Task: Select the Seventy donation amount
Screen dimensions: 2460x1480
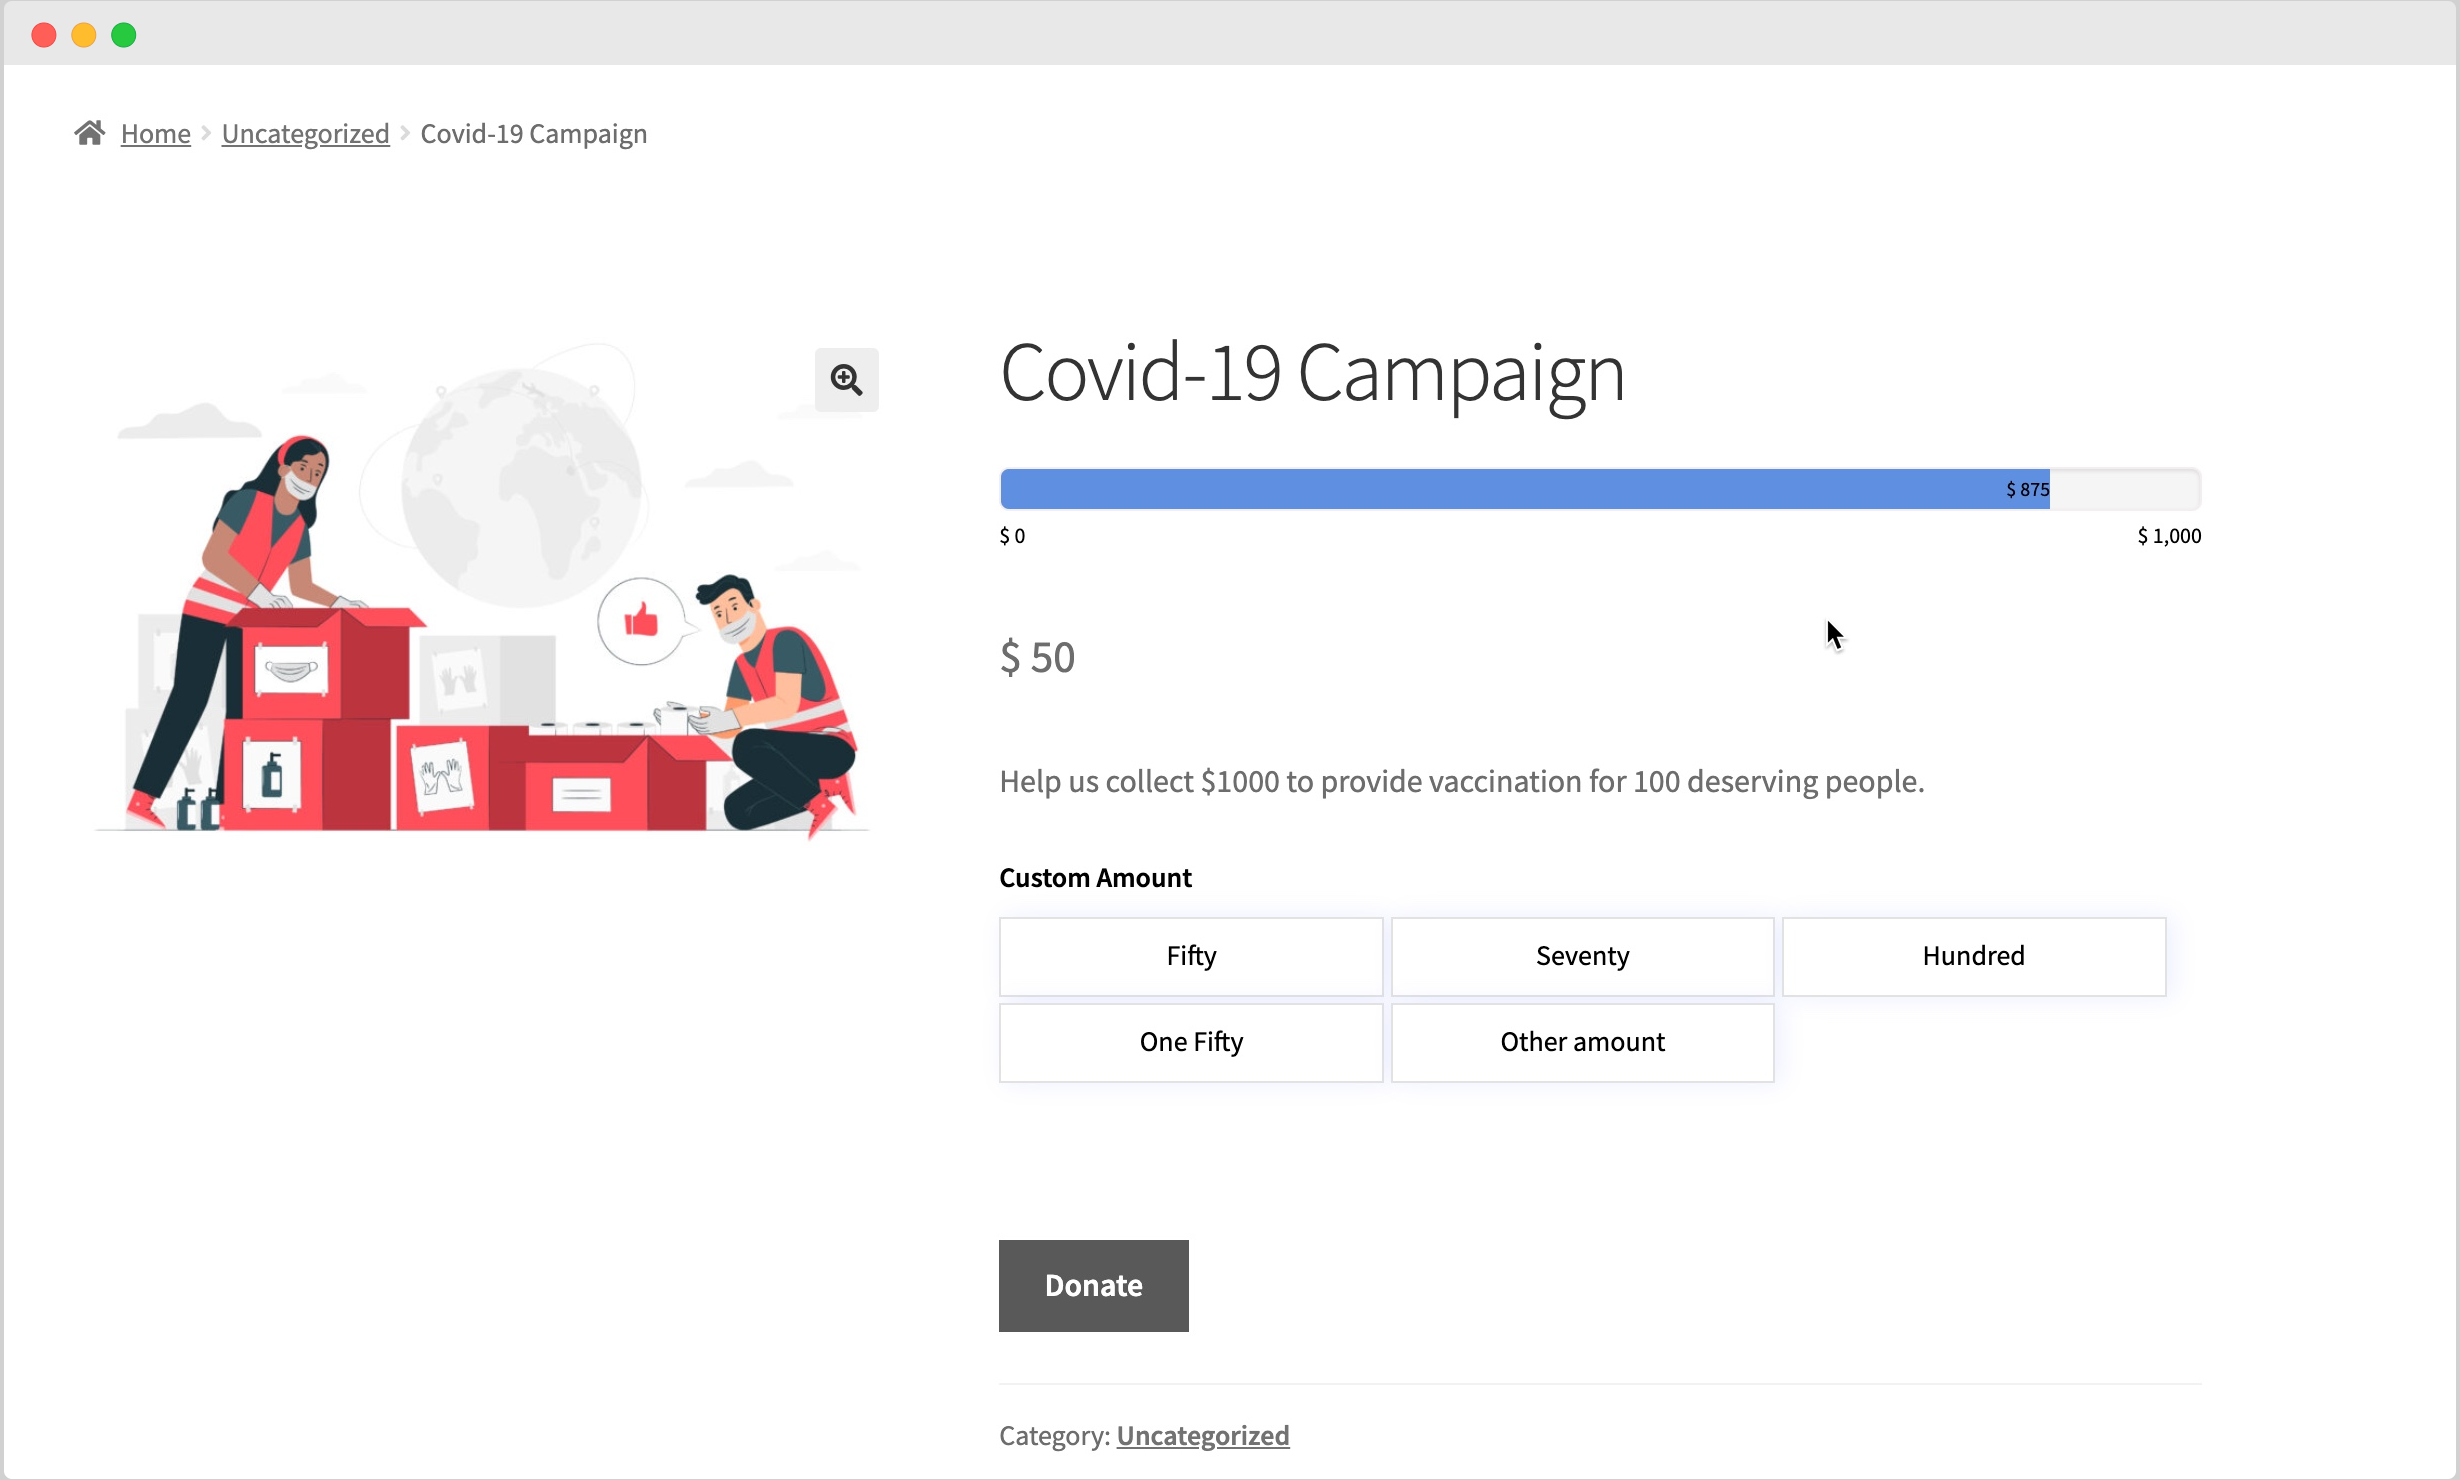Action: click(1582, 956)
